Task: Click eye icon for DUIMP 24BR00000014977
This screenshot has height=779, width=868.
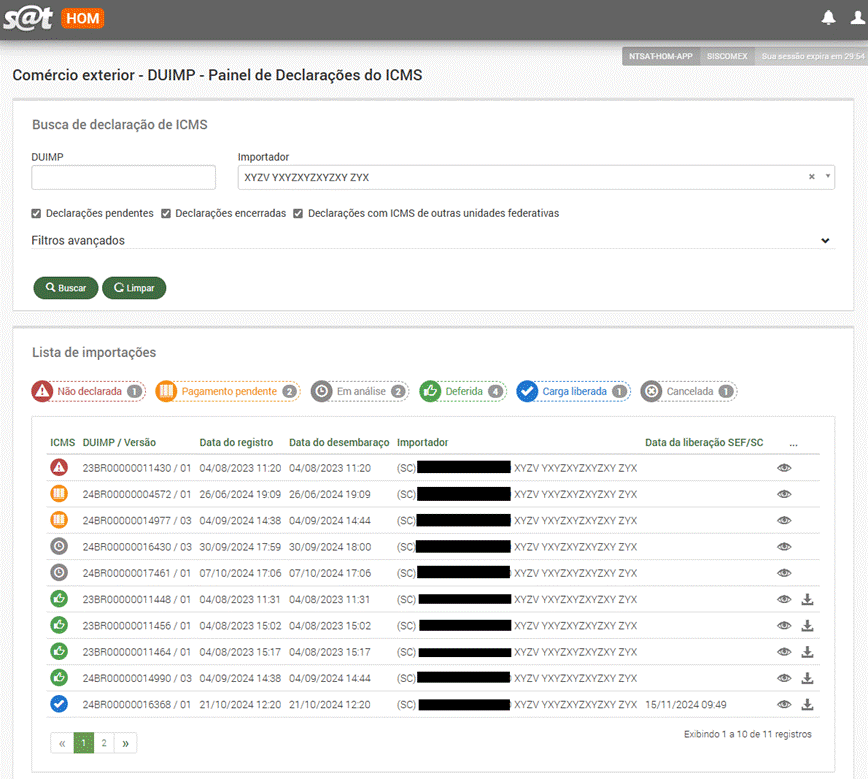Action: click(x=784, y=520)
